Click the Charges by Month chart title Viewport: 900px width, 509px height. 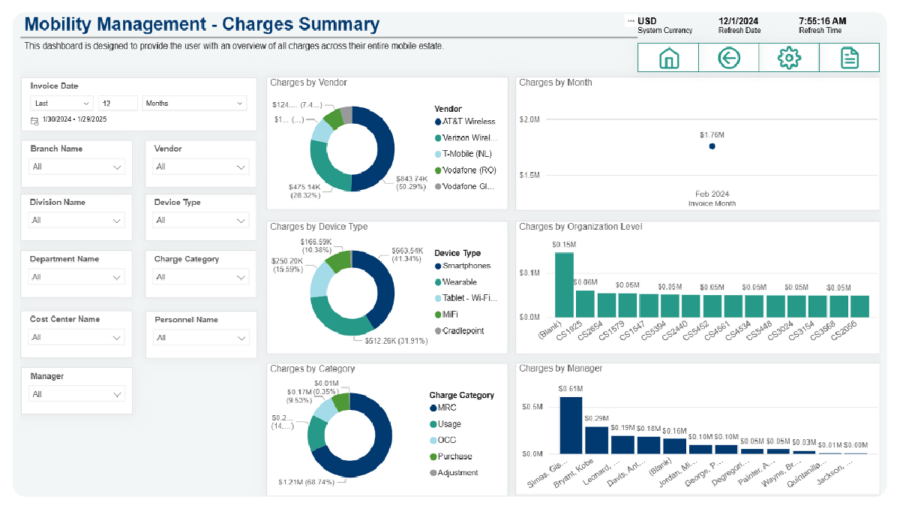coord(555,83)
